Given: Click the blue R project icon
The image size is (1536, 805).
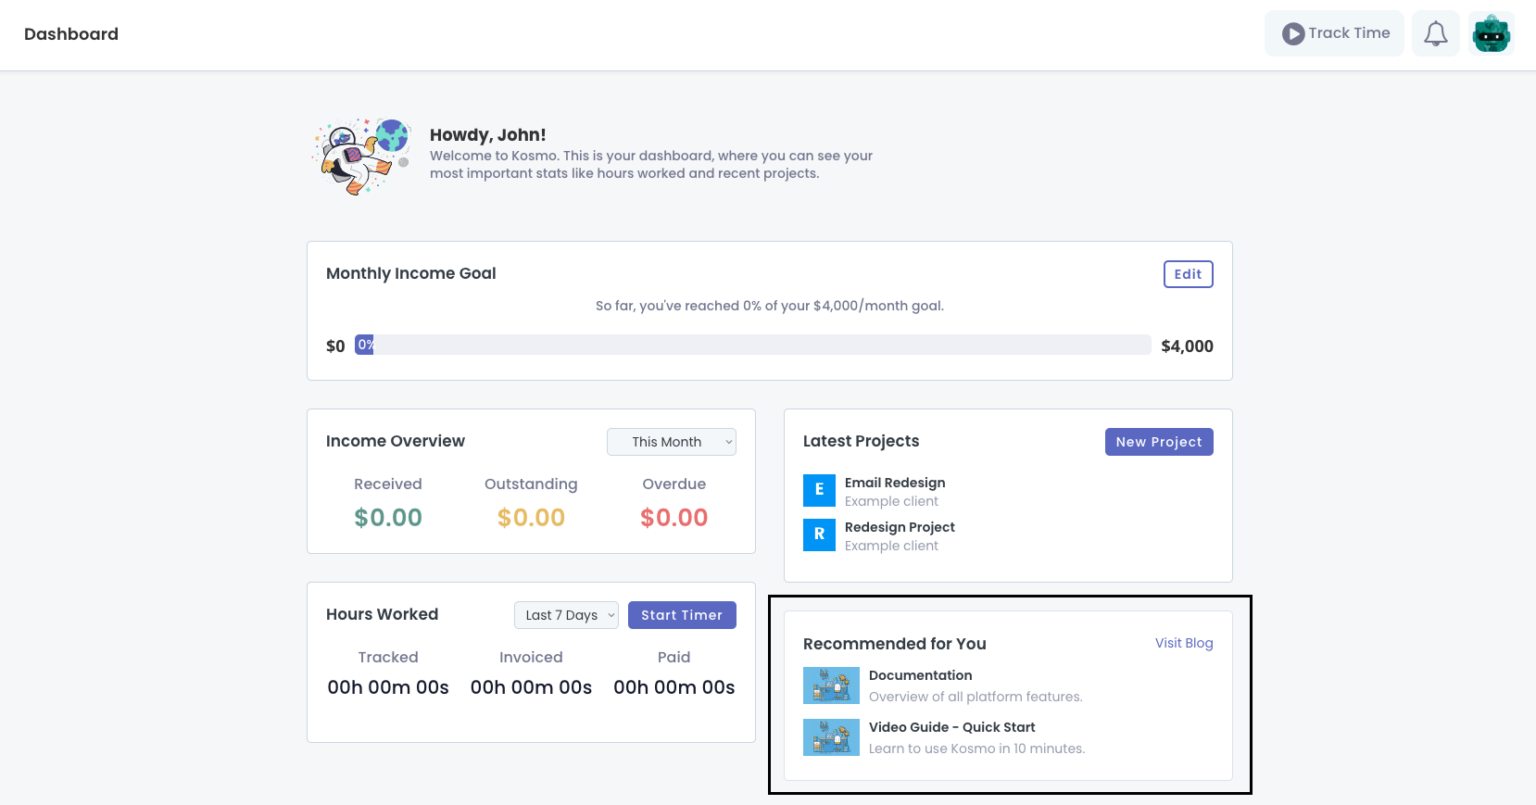Looking at the screenshot, I should point(819,534).
